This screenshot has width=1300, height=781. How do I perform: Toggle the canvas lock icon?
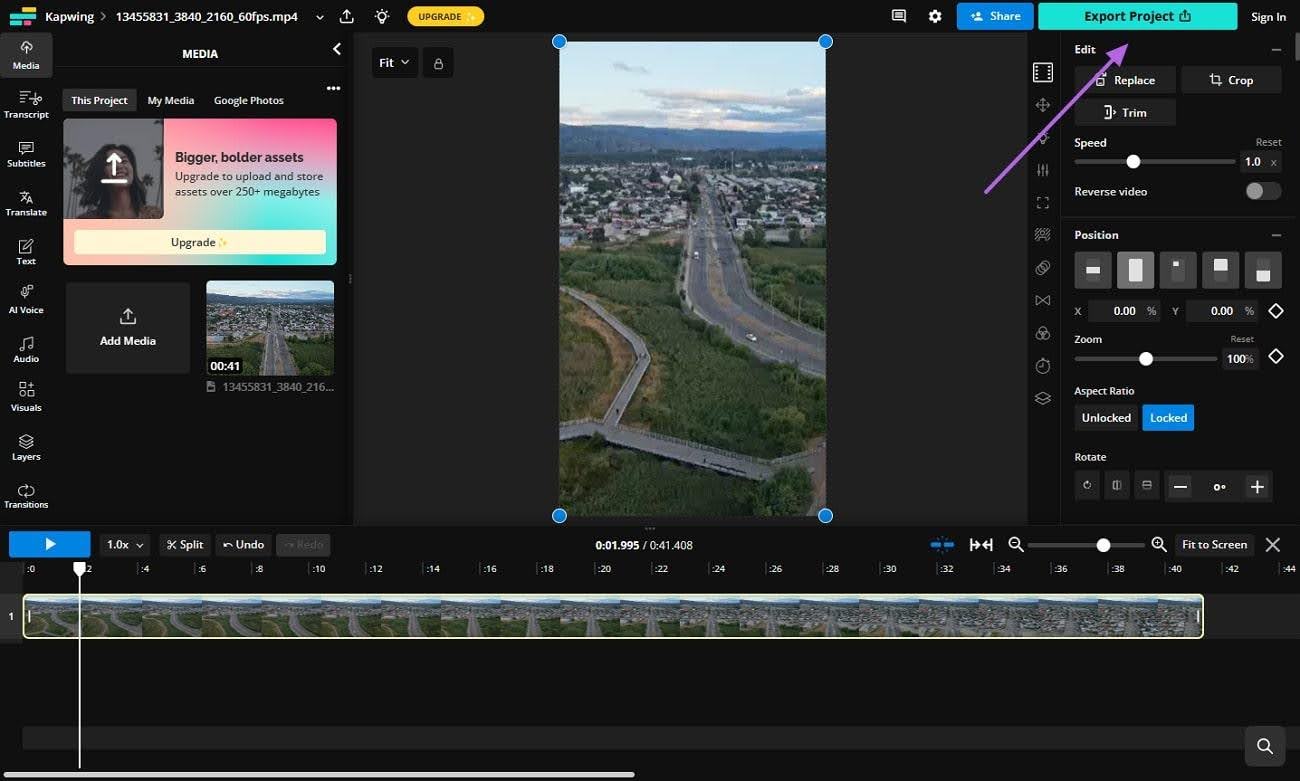coord(438,63)
